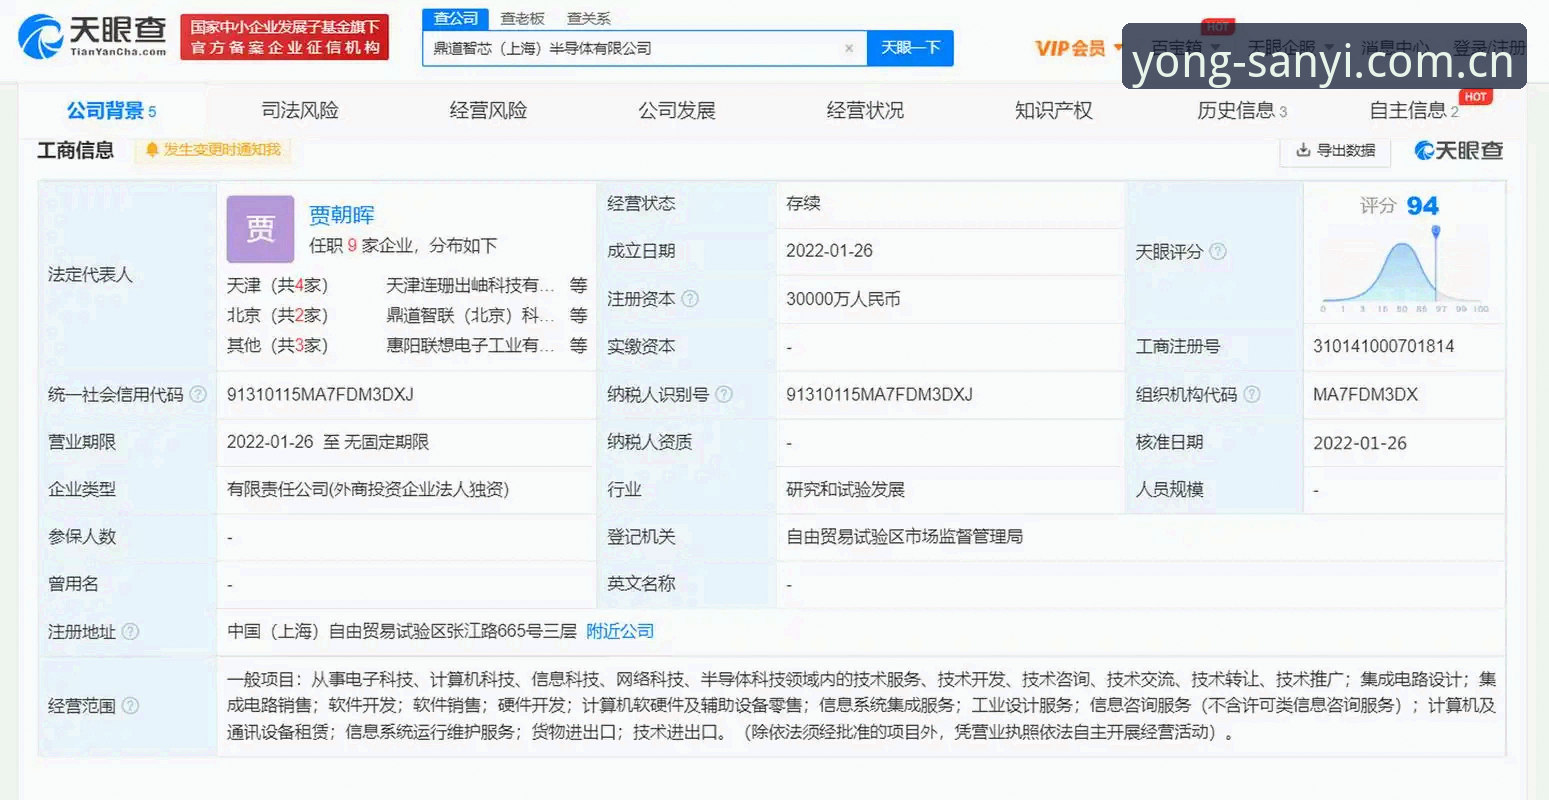Click 天津（共4家）company group

277,285
